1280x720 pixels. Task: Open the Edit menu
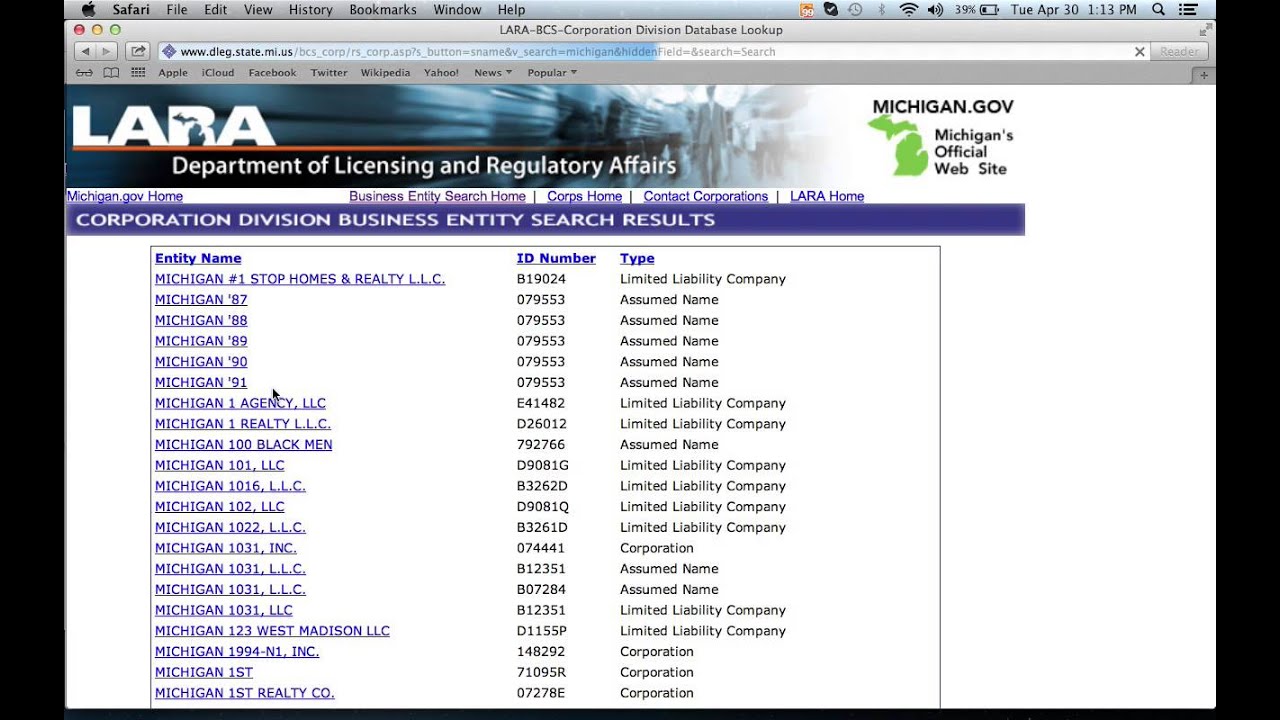click(x=215, y=10)
